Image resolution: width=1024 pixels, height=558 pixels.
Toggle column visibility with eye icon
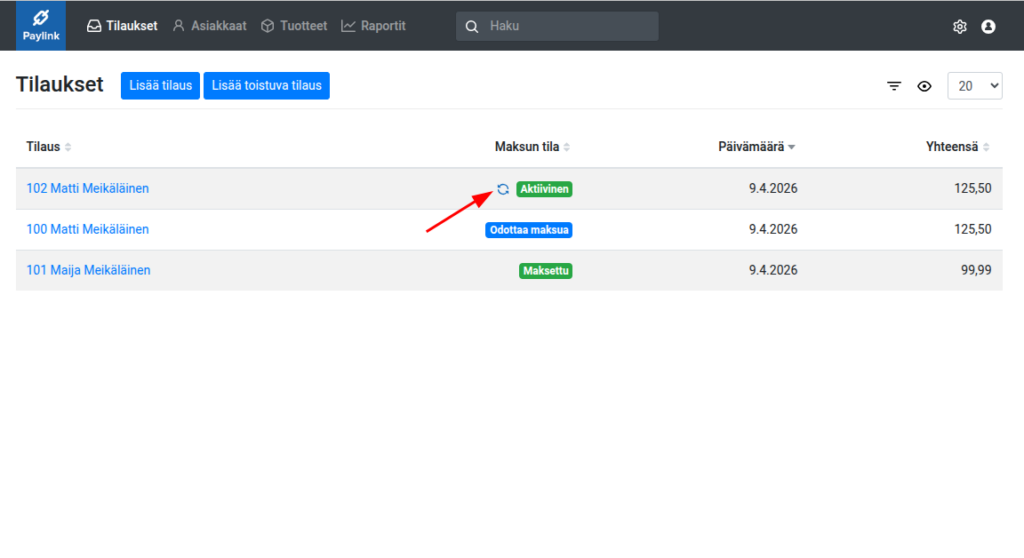coord(925,86)
